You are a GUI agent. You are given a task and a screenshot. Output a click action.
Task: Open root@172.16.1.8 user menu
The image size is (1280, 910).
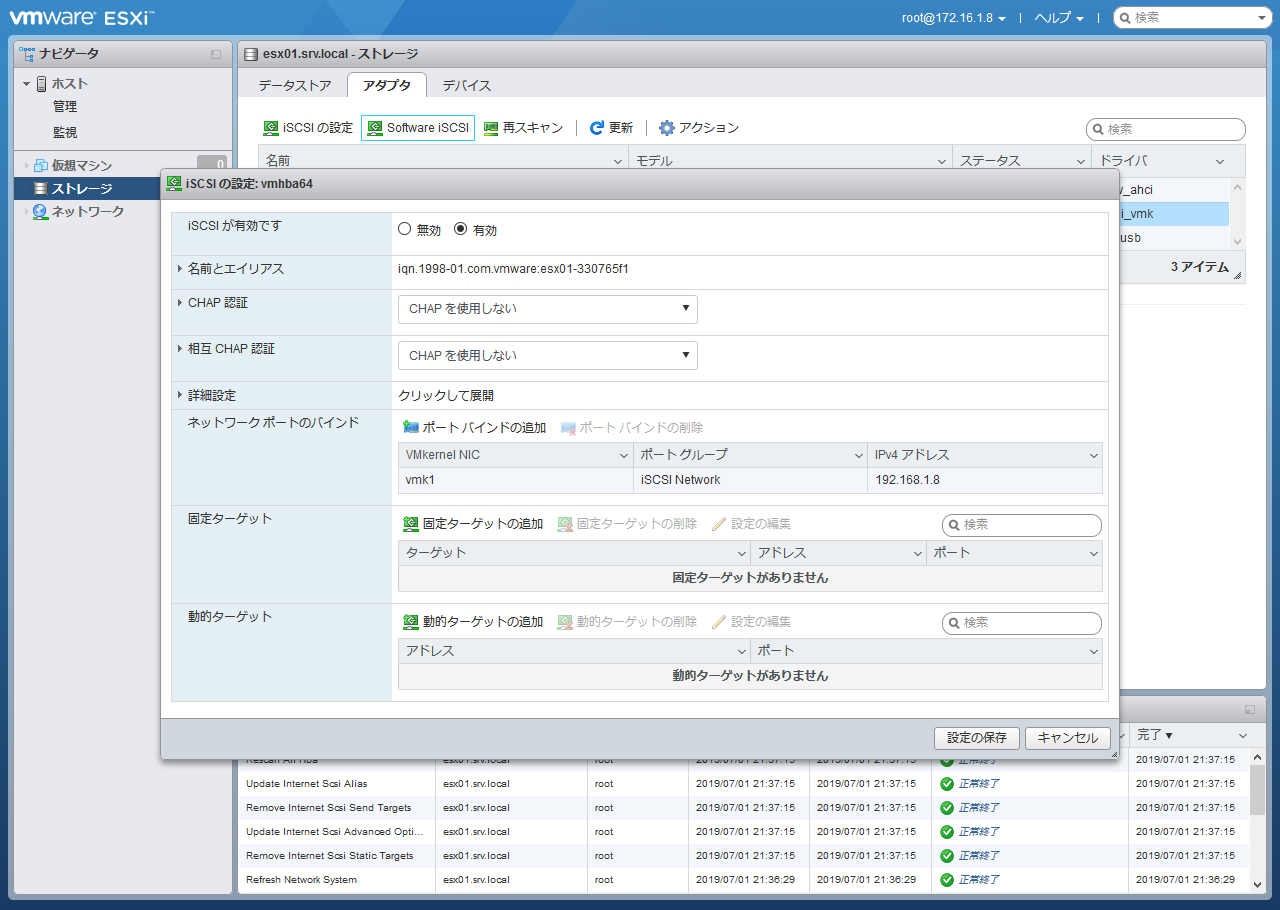coord(953,18)
